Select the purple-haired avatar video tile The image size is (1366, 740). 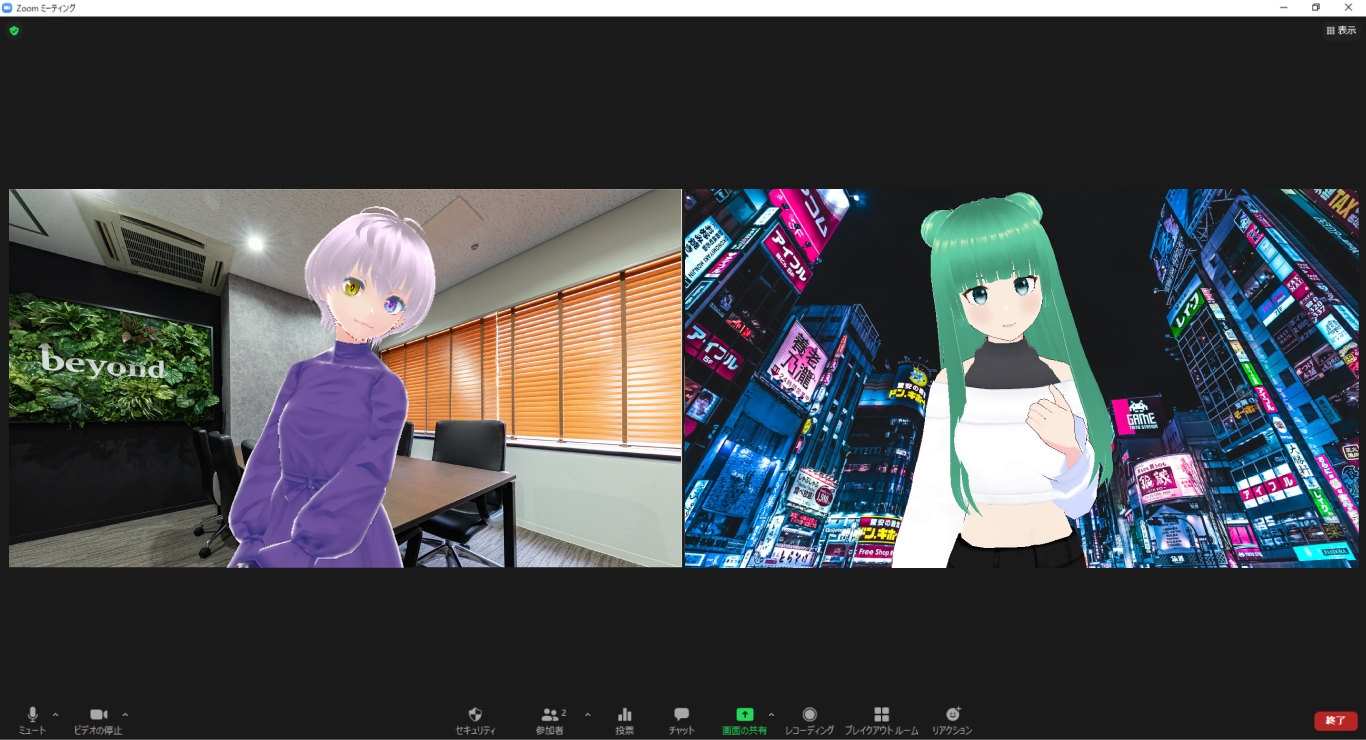pyautogui.click(x=345, y=378)
